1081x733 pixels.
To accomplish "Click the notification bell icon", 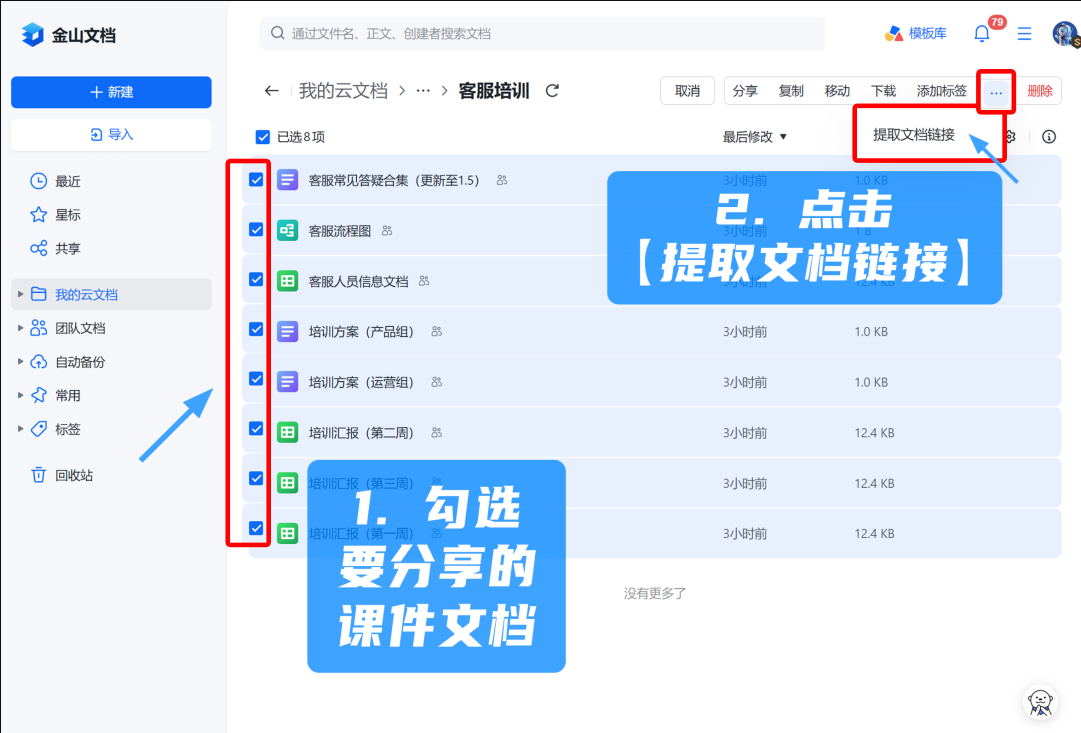I will (982, 34).
